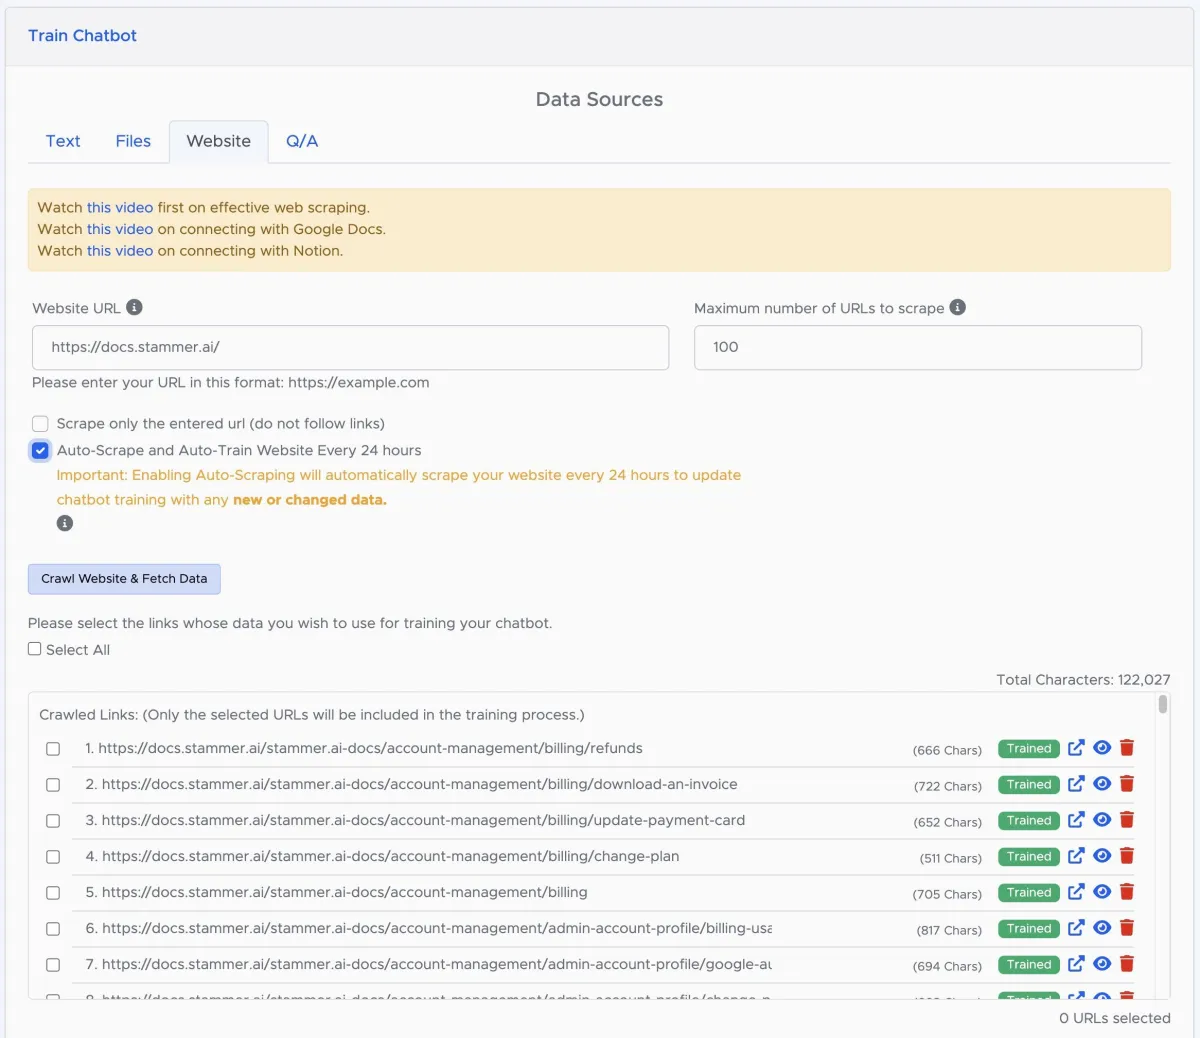1200x1038 pixels.
Task: Select checkbox for refunds URL row
Action: pos(53,749)
